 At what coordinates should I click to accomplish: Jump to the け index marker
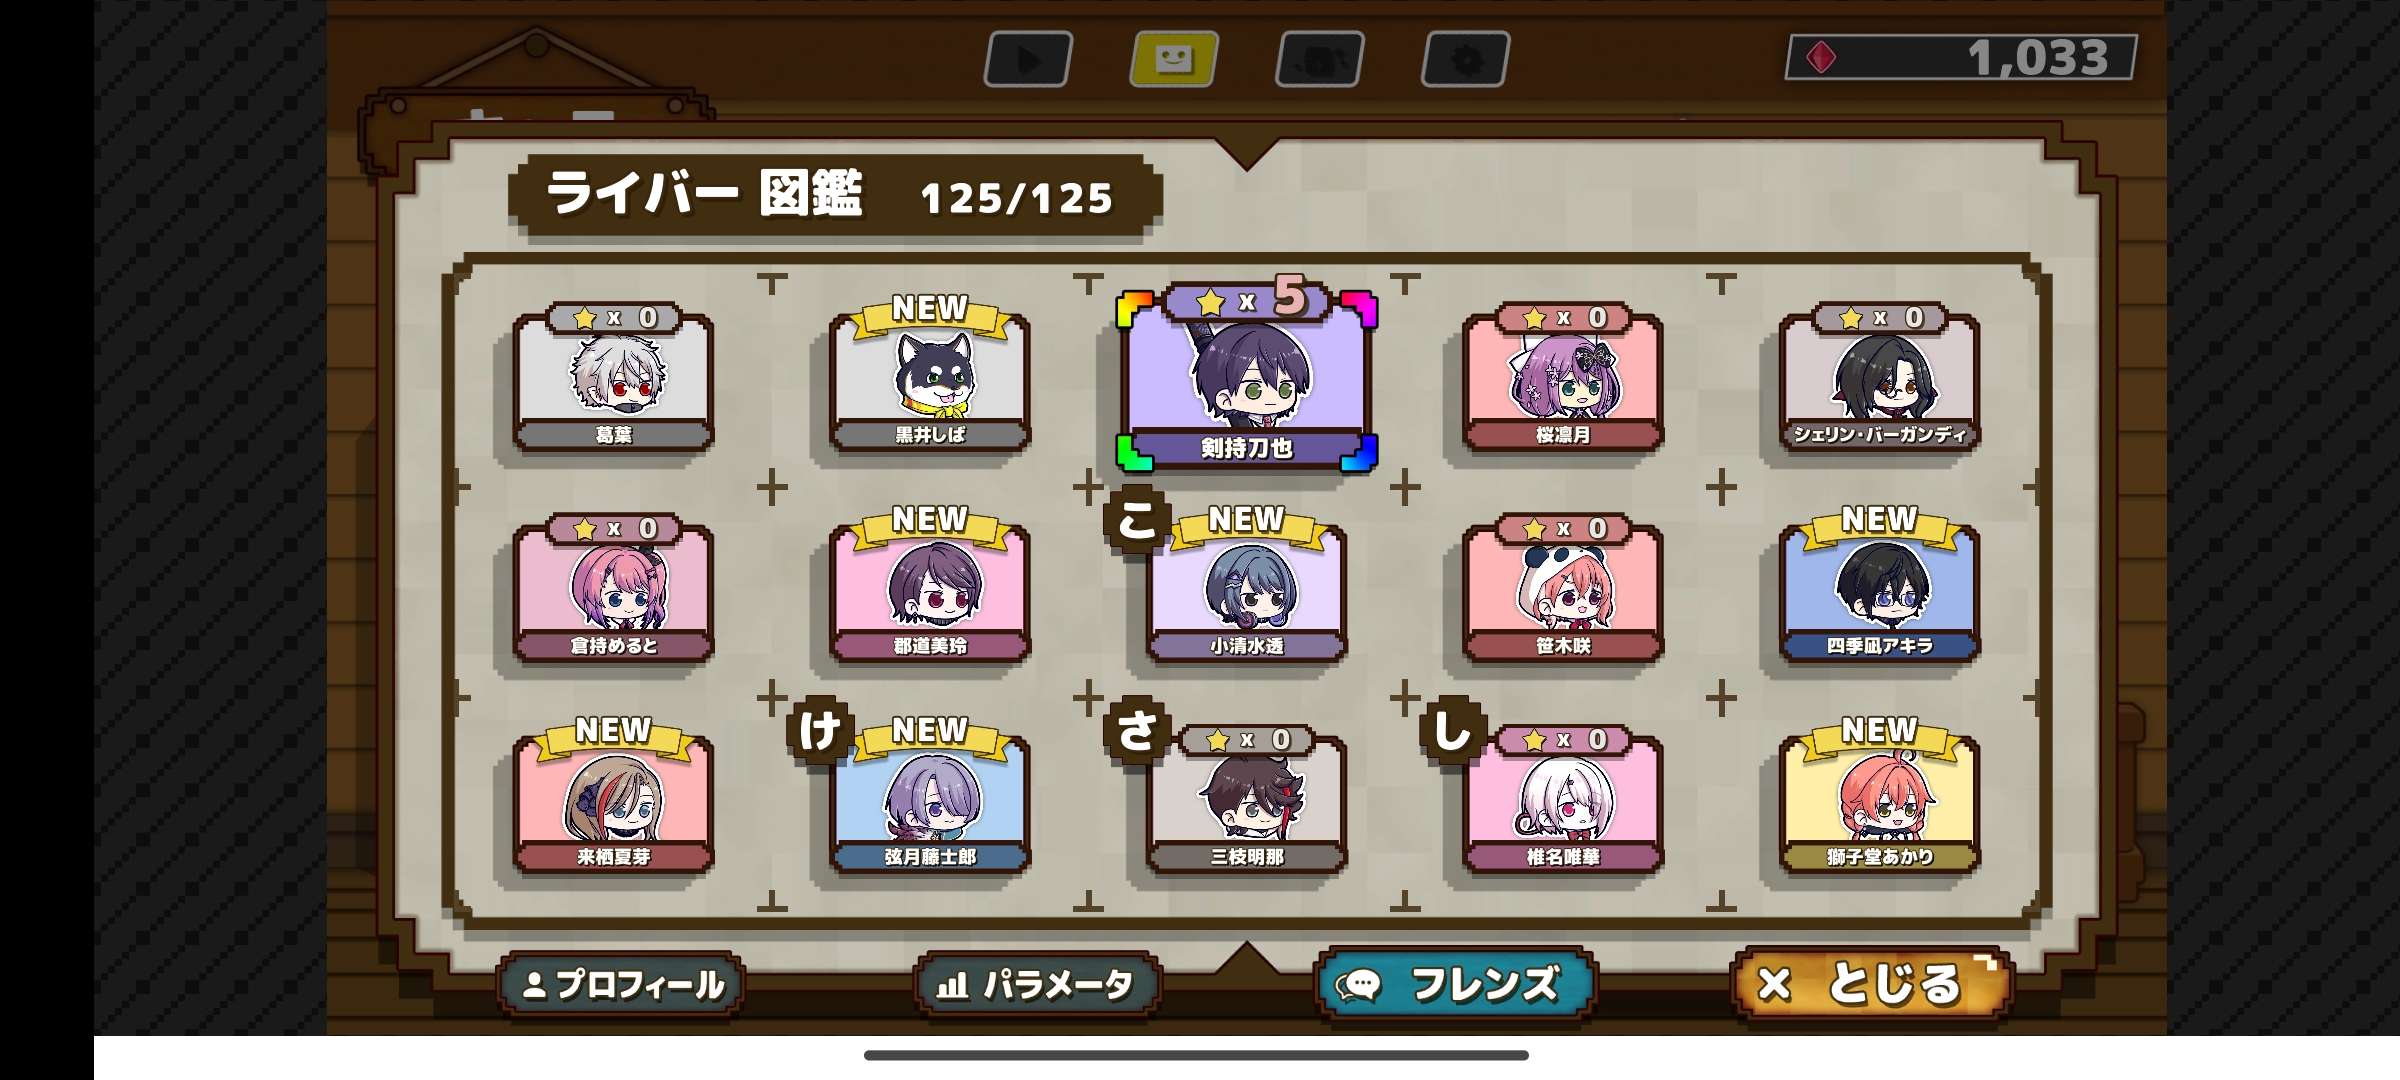819,731
